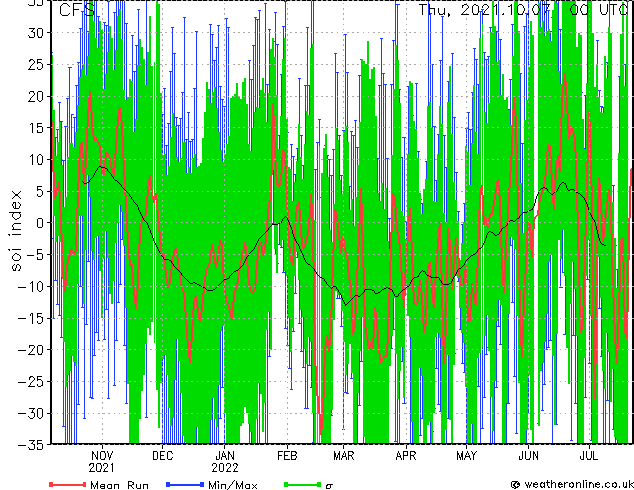Screen dimensions: 634x490
Task: Click the '2021' year label under NOV
Action: click(101, 468)
